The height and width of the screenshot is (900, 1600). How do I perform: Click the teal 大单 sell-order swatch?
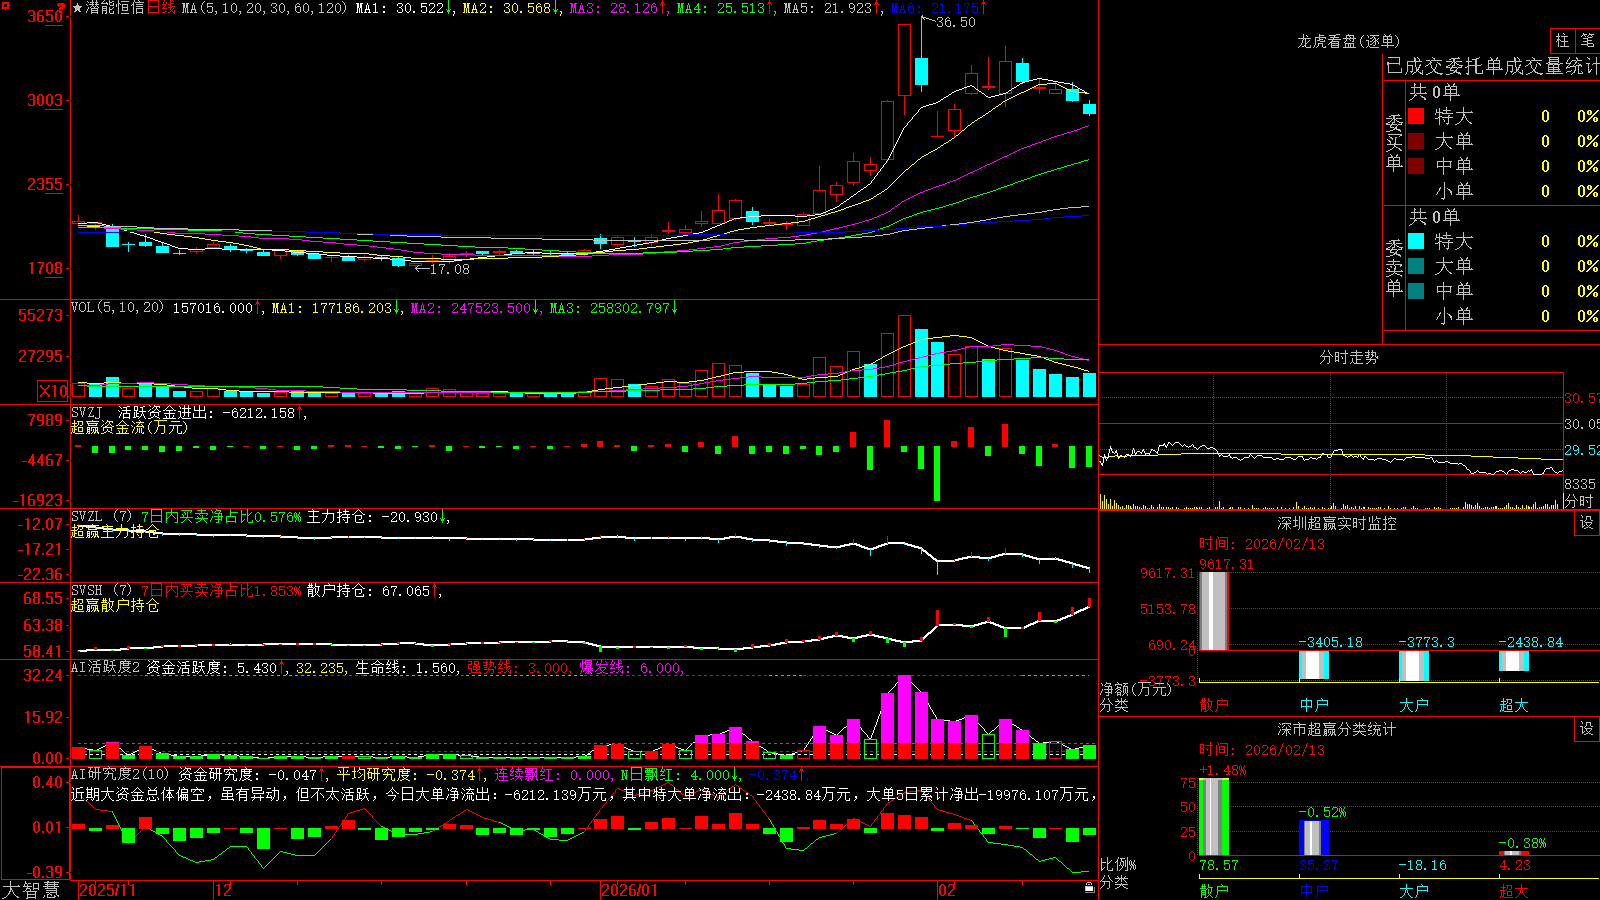[1416, 266]
